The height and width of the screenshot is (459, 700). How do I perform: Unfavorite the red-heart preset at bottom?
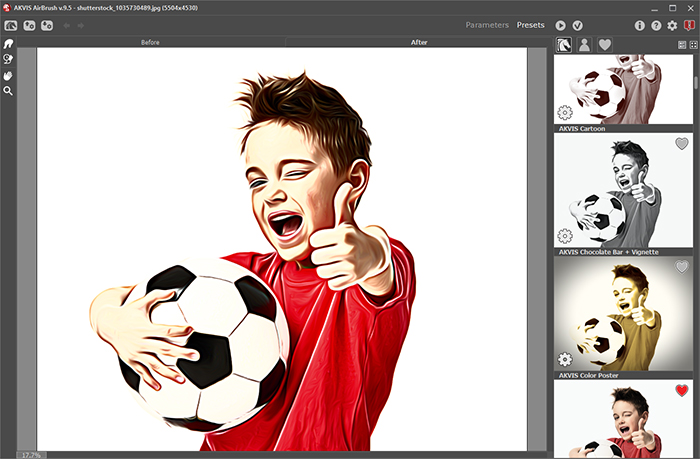(x=682, y=390)
